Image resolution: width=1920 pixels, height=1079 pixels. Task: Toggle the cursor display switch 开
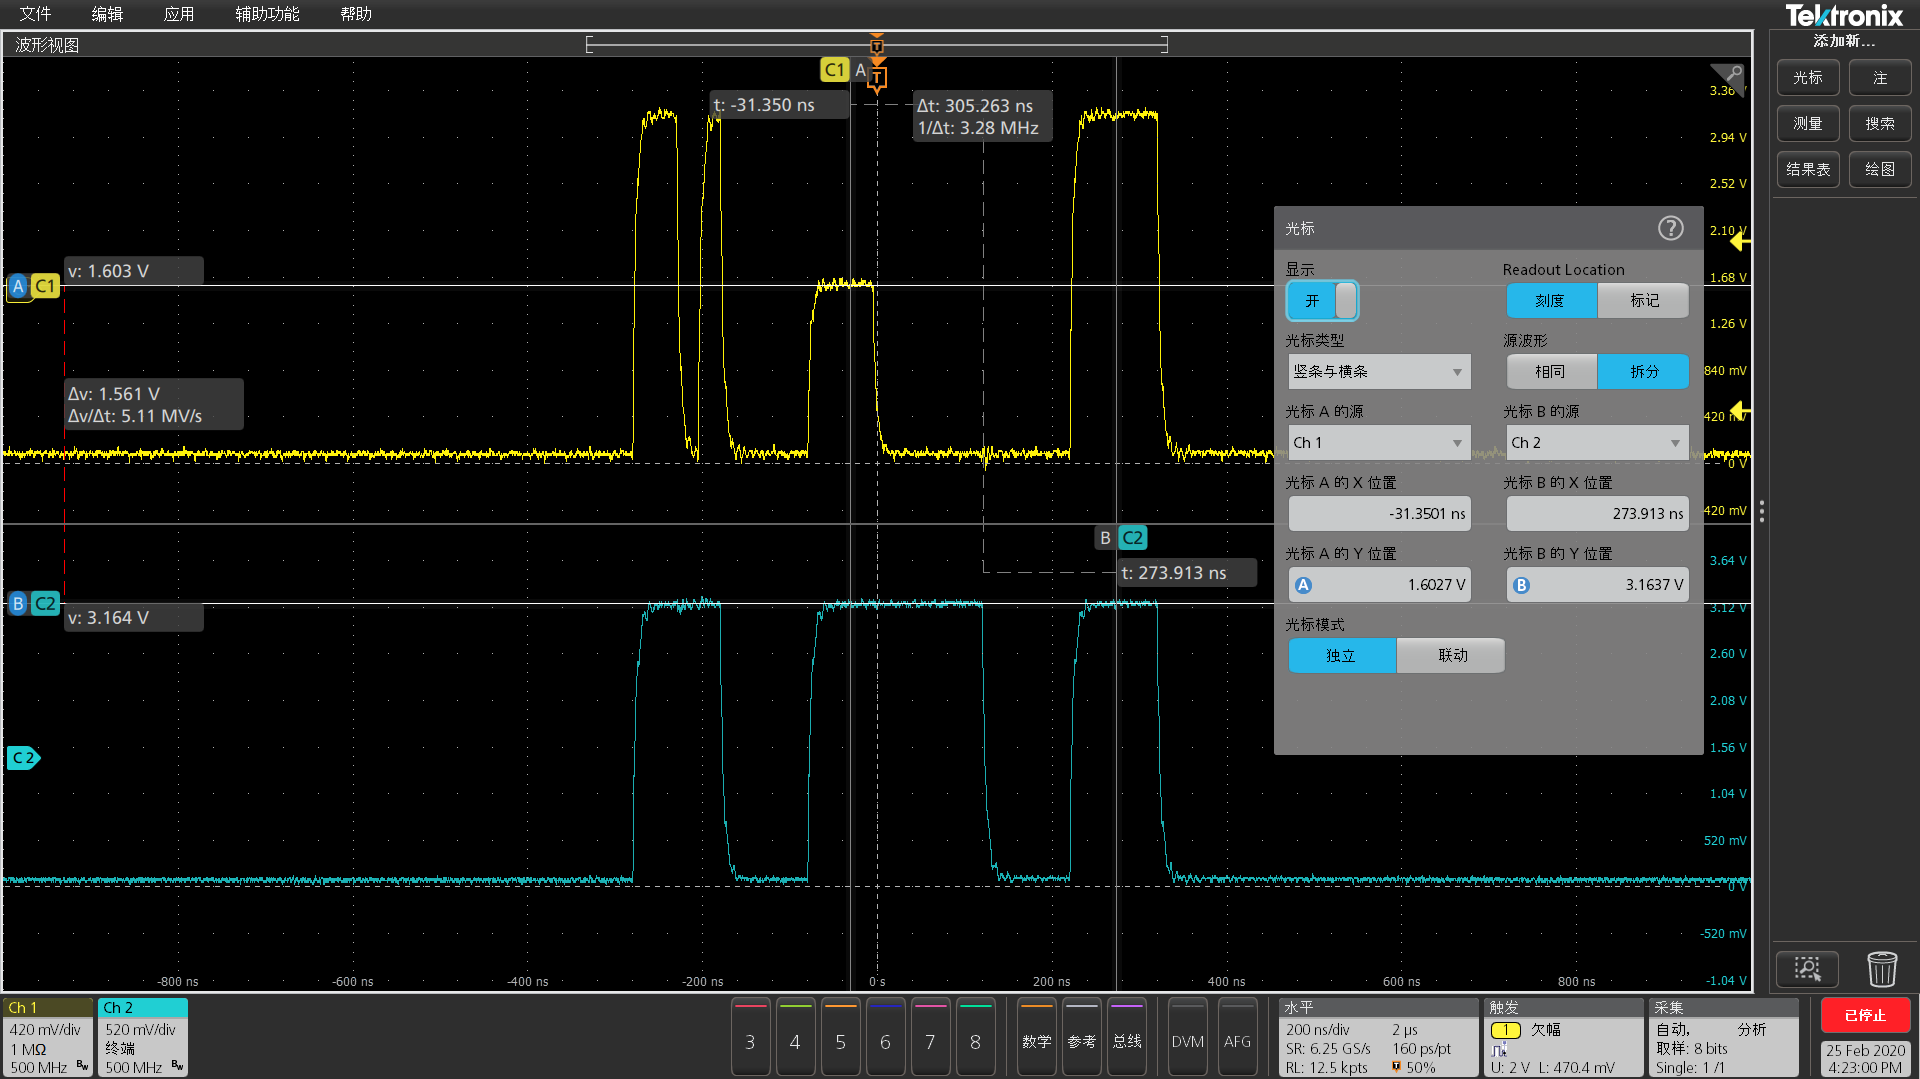[x=1322, y=300]
